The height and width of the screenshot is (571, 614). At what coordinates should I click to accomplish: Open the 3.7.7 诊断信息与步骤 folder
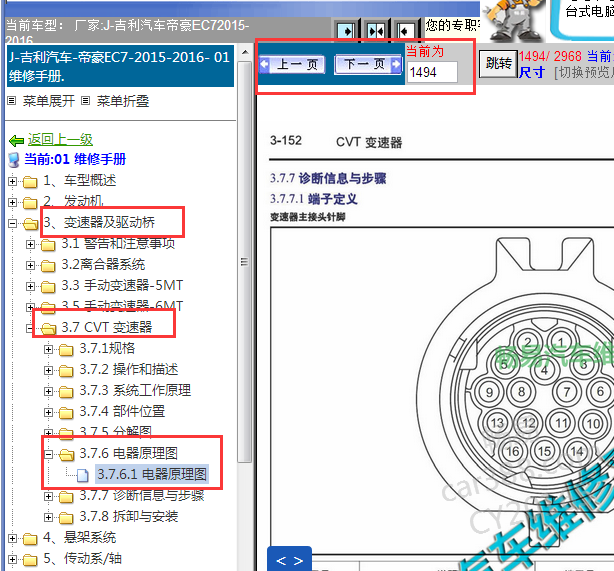(142, 495)
